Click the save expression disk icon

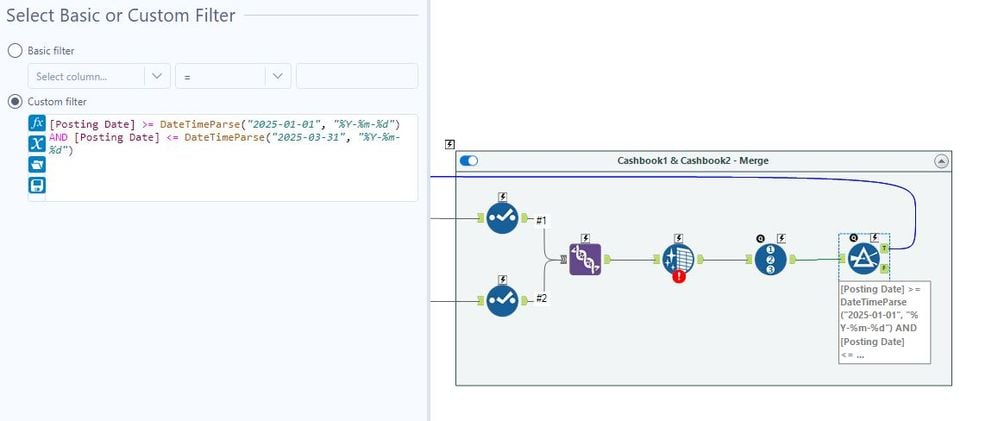point(37,185)
